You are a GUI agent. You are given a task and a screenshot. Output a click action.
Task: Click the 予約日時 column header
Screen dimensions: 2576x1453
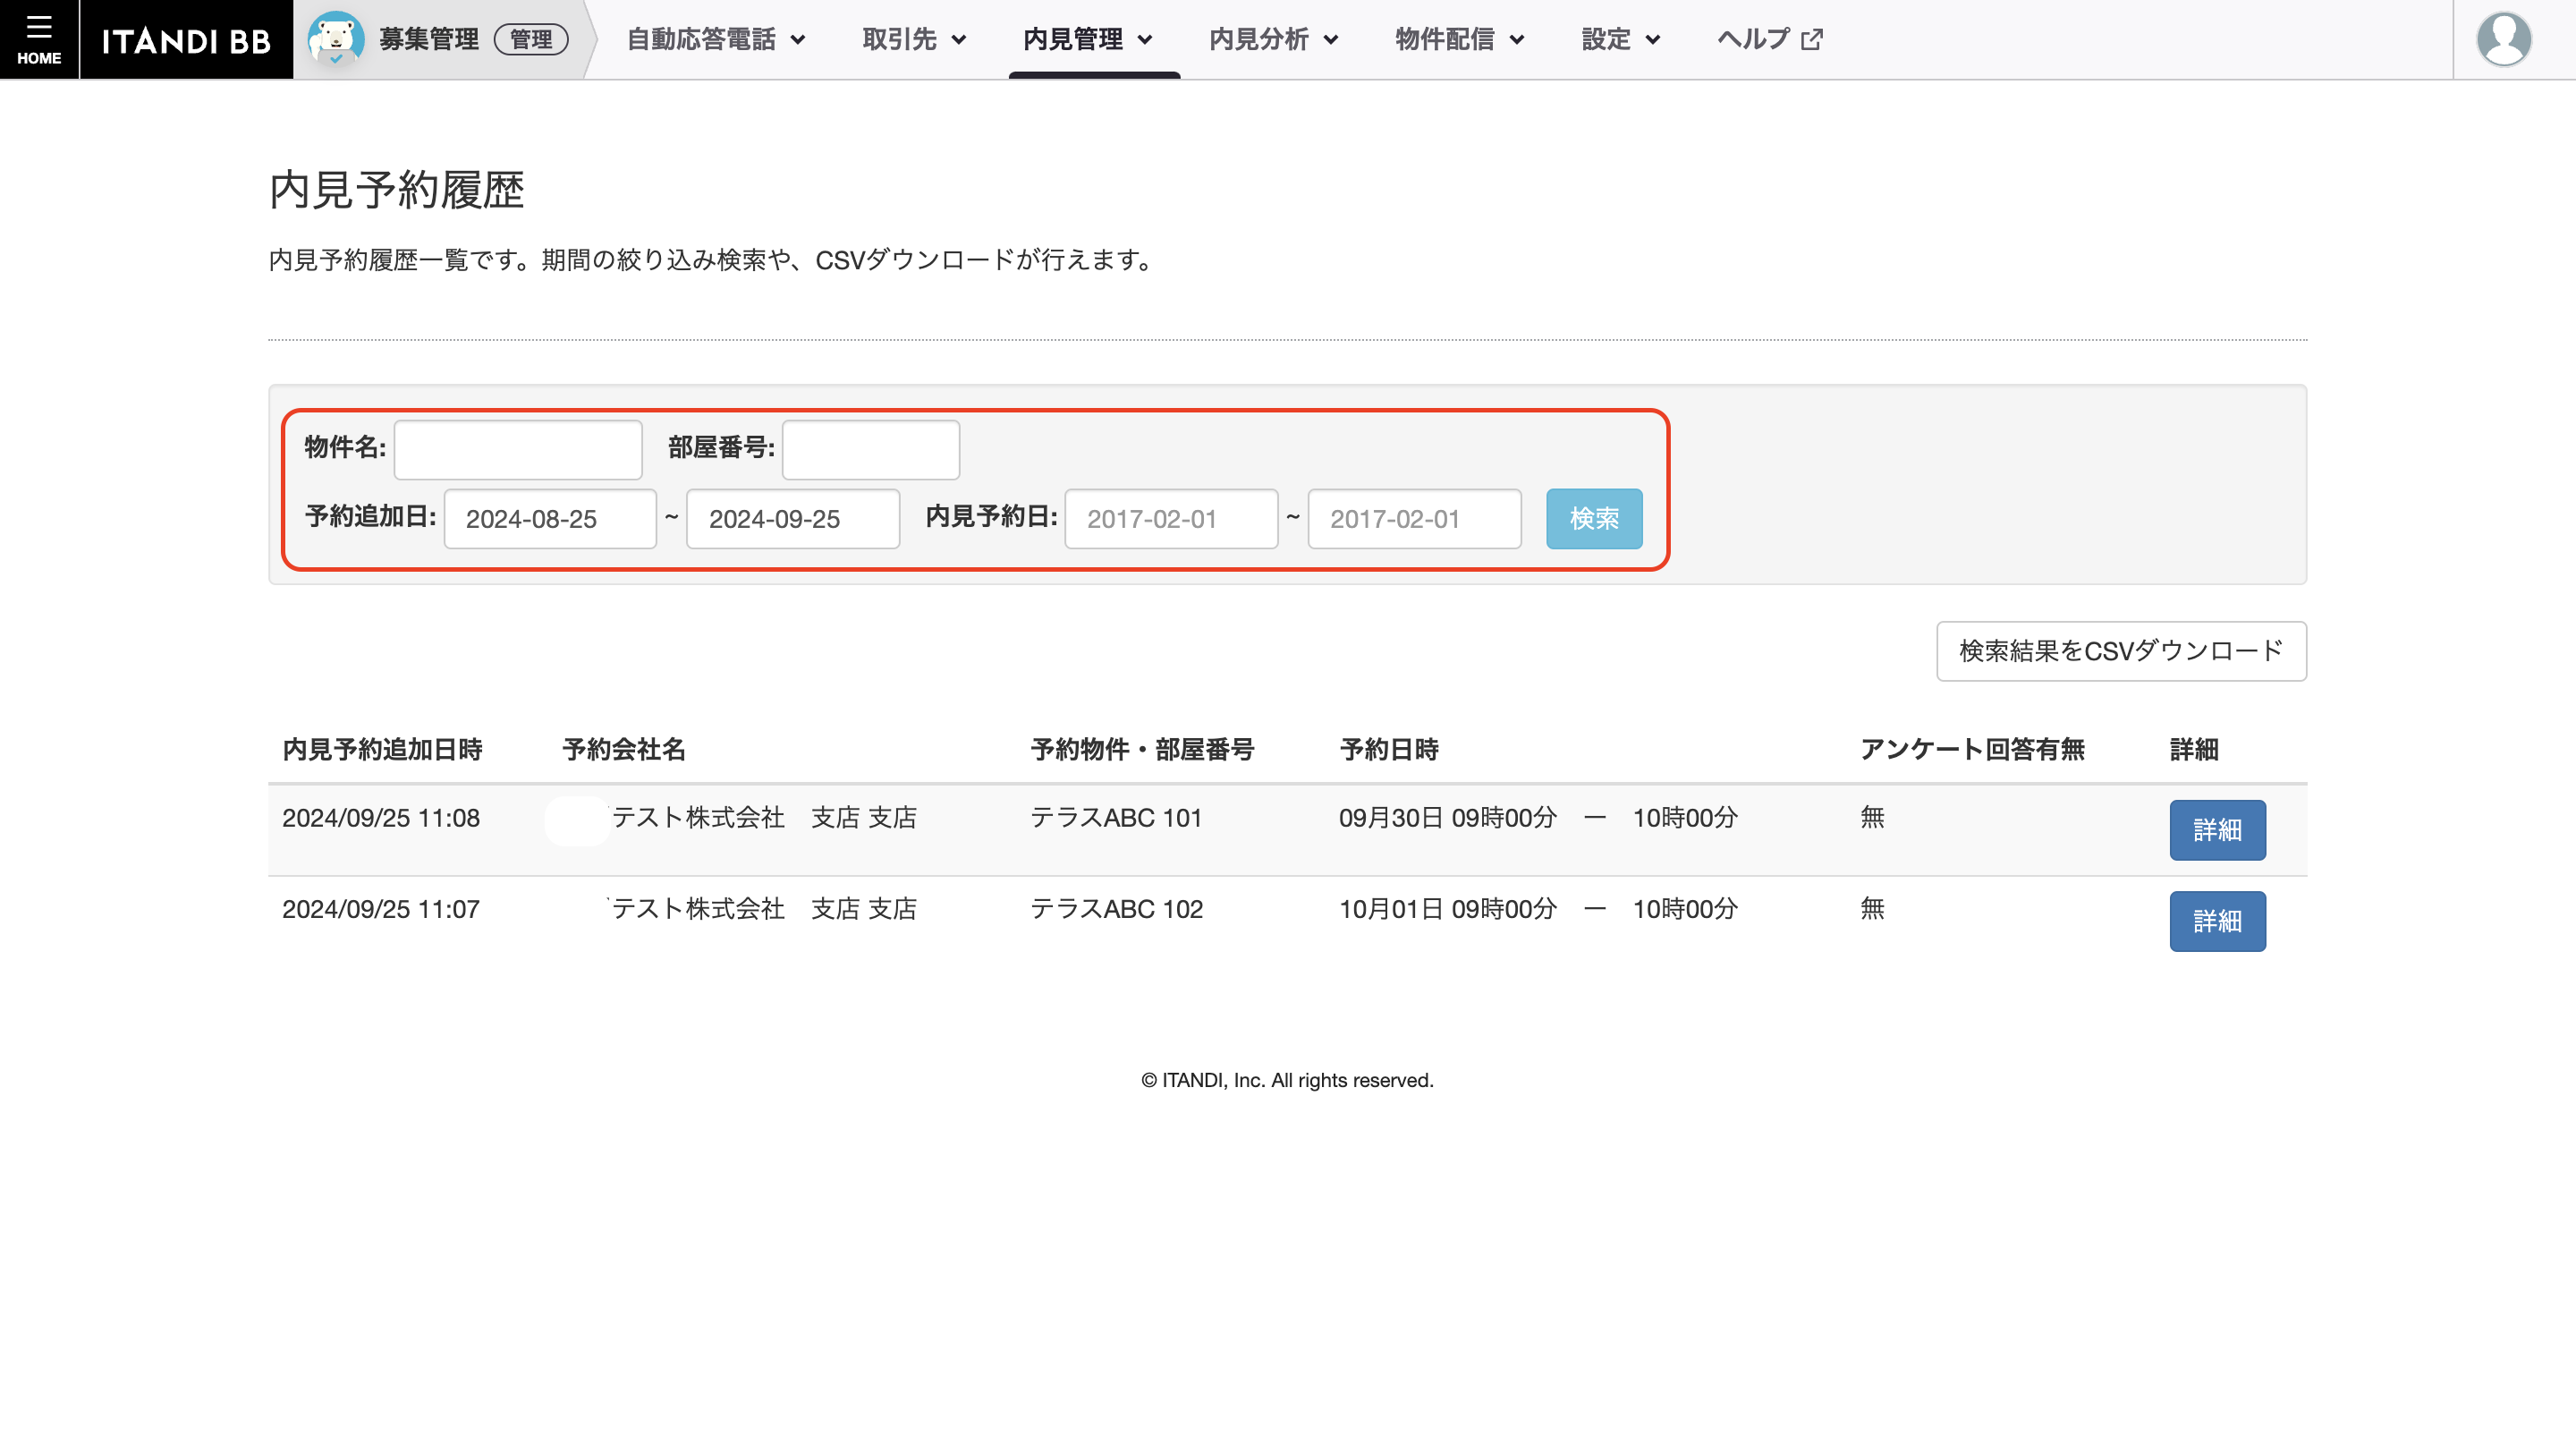click(1389, 749)
